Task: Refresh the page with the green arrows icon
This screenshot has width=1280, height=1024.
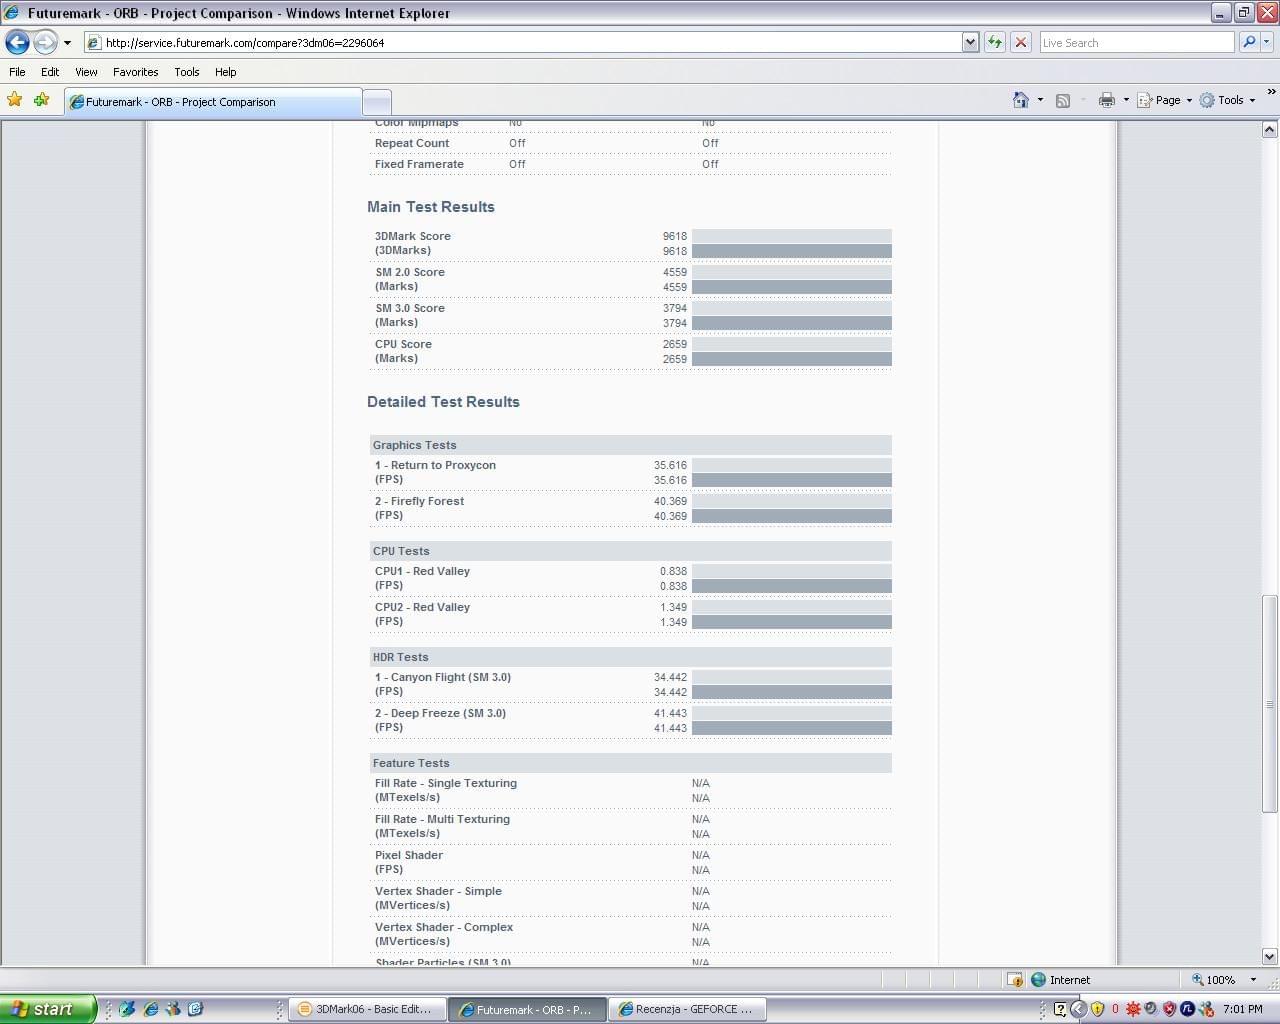Action: coord(995,42)
